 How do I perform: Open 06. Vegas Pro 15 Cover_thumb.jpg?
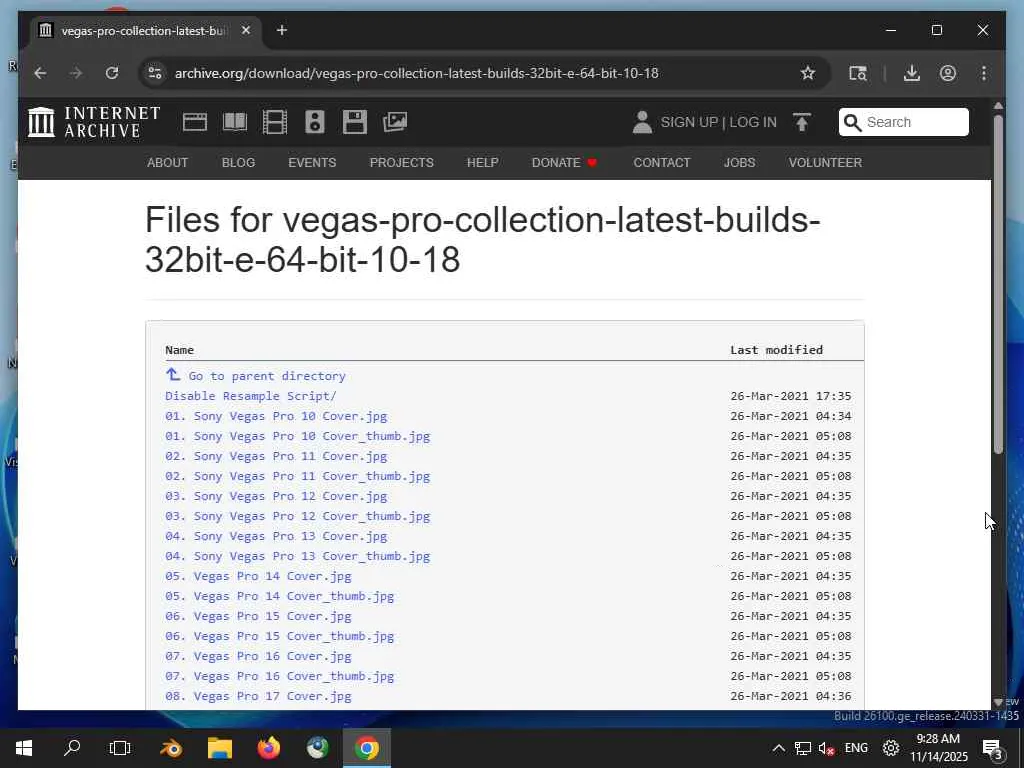pyautogui.click(x=280, y=636)
